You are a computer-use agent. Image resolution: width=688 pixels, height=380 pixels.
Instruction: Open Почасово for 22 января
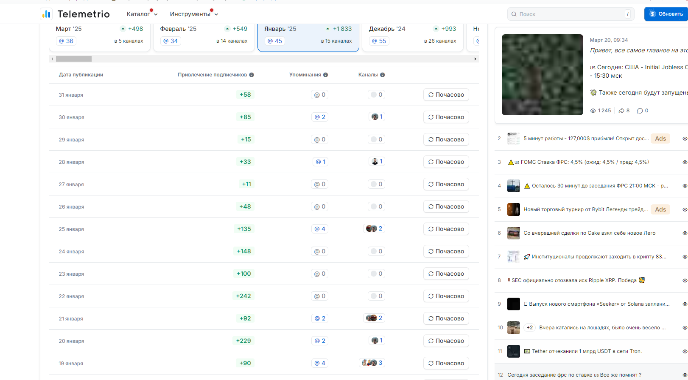click(446, 296)
